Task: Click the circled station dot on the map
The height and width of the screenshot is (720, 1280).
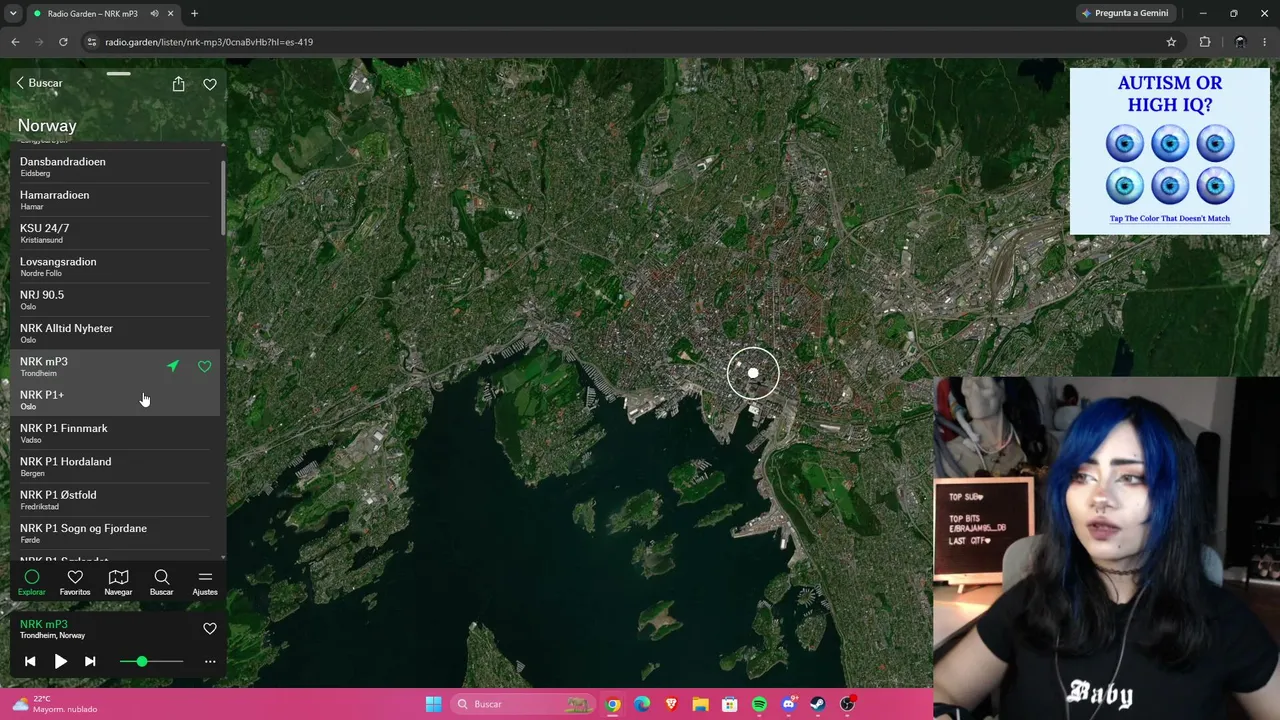Action: point(753,373)
